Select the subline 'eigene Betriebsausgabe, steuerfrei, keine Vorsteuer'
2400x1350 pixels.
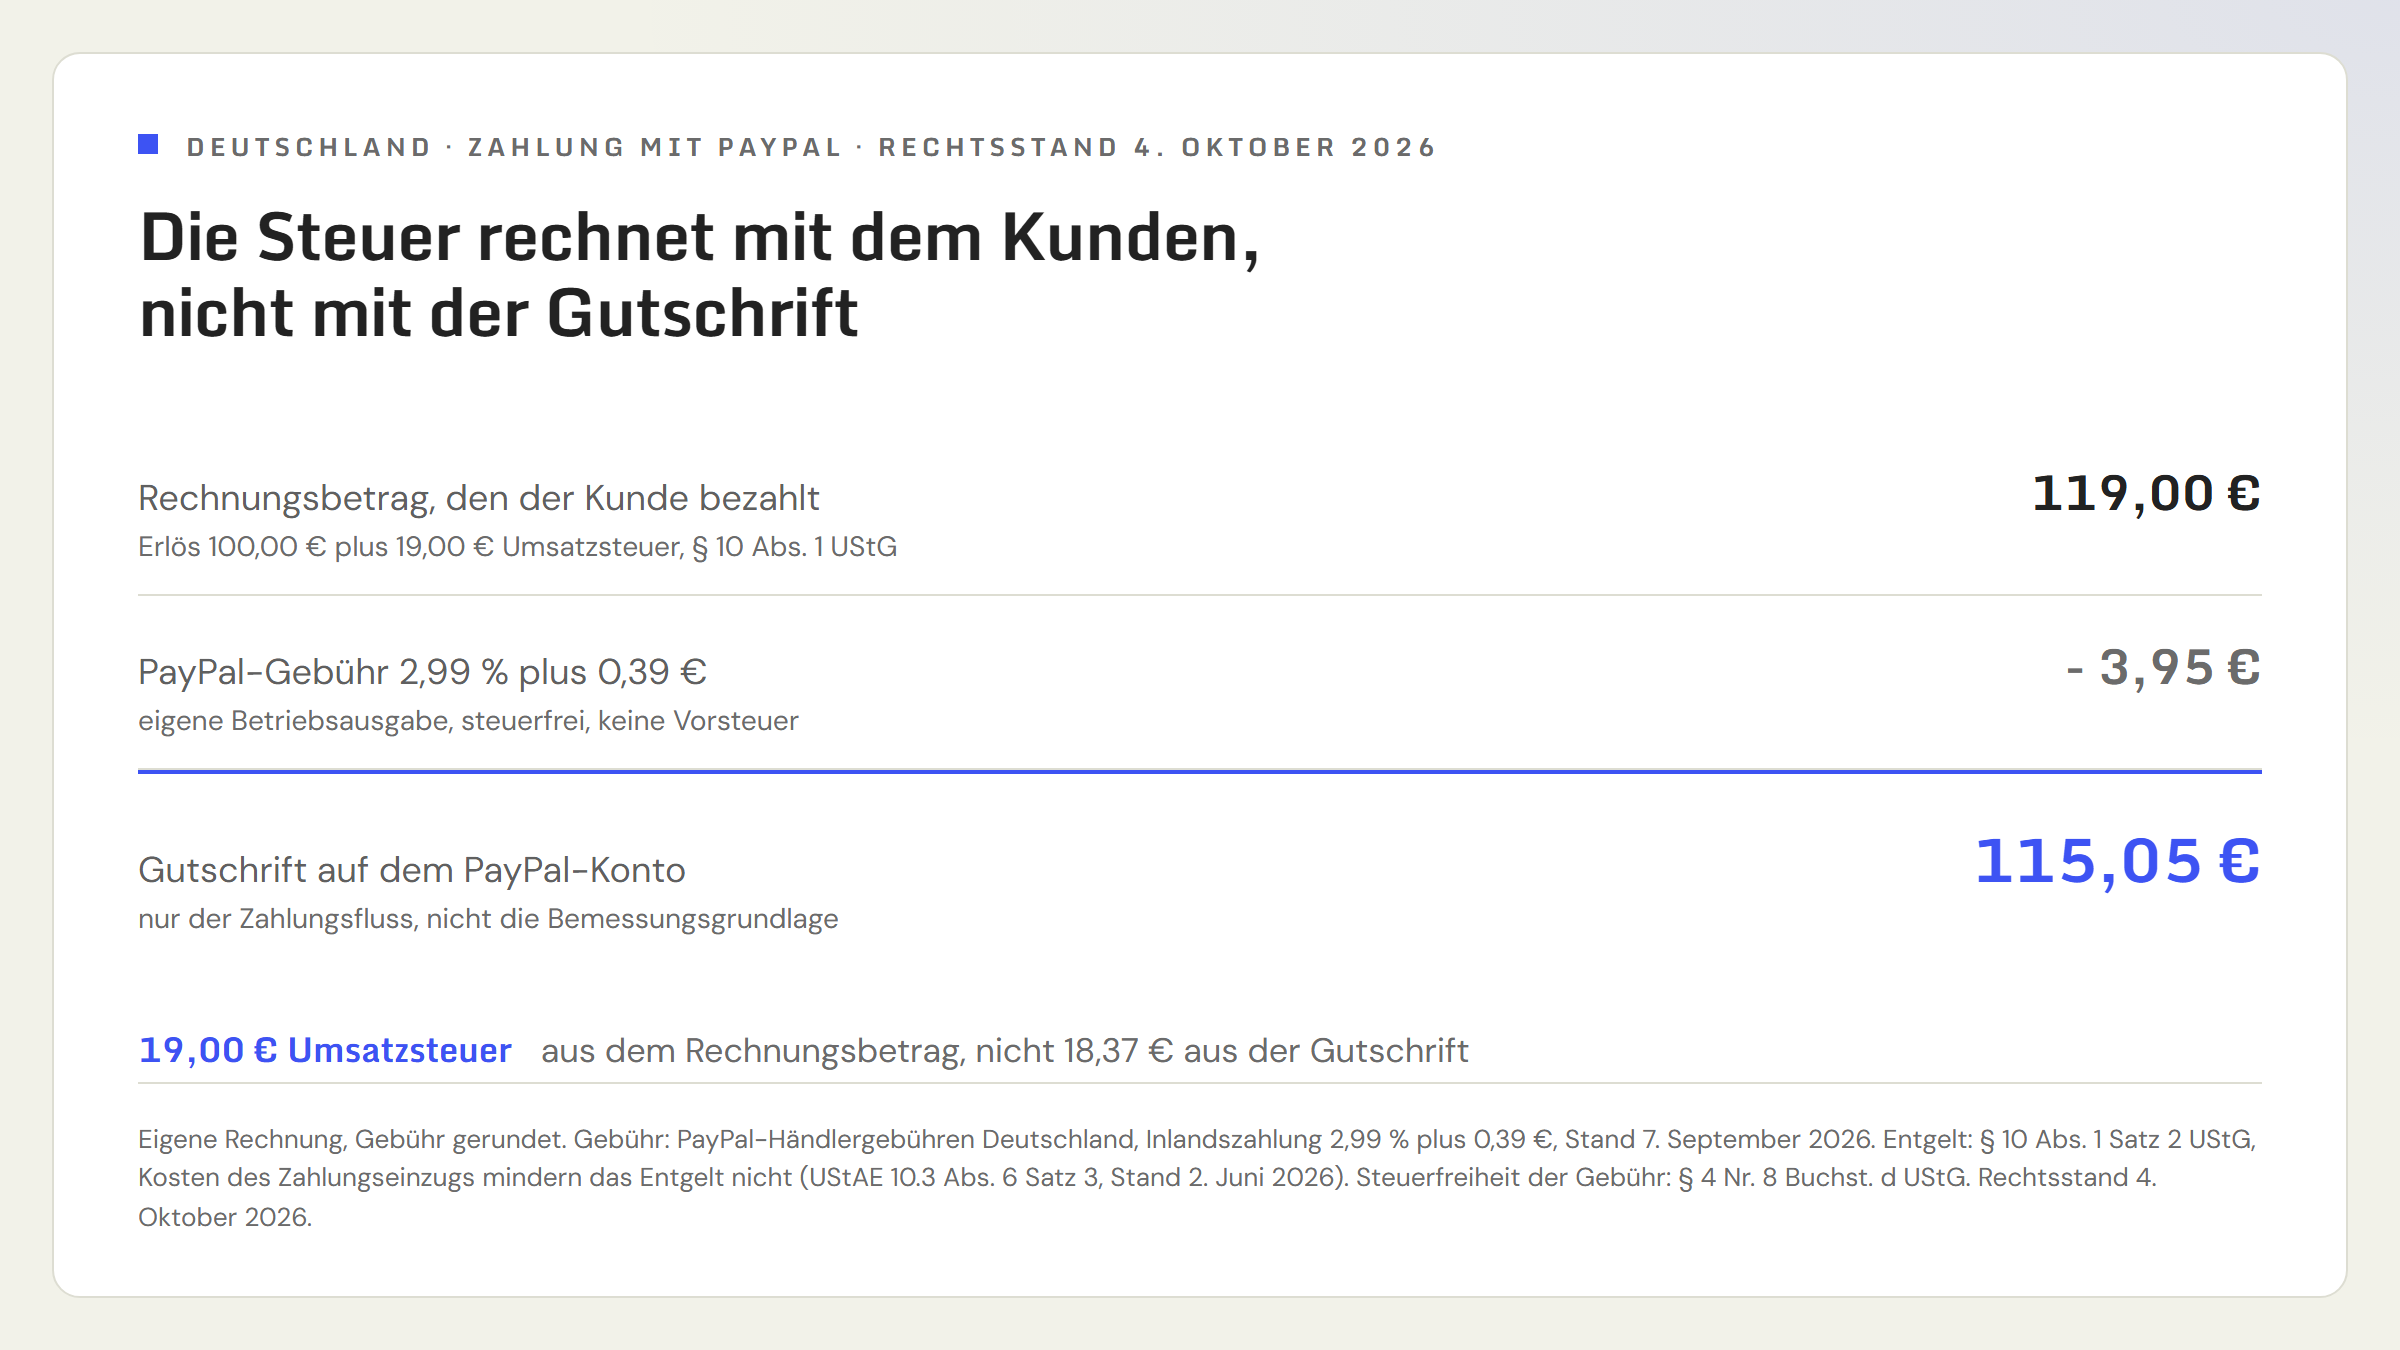[x=468, y=721]
